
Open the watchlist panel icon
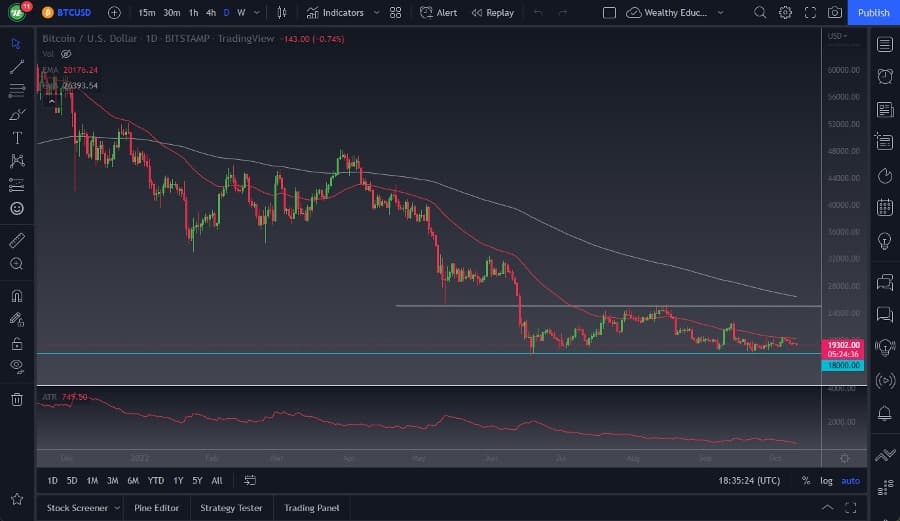click(x=885, y=45)
